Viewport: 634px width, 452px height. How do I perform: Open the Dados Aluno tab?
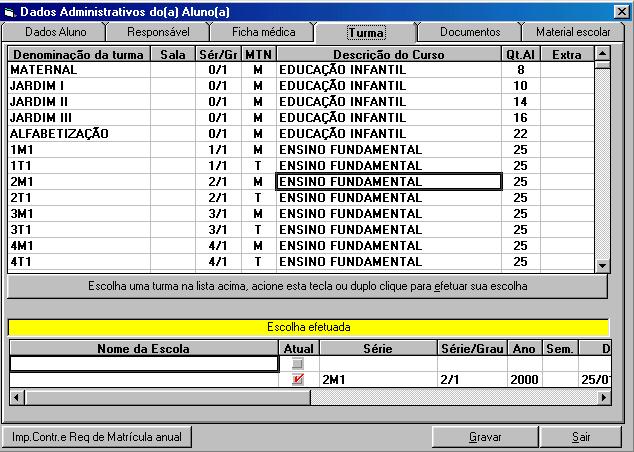55,32
